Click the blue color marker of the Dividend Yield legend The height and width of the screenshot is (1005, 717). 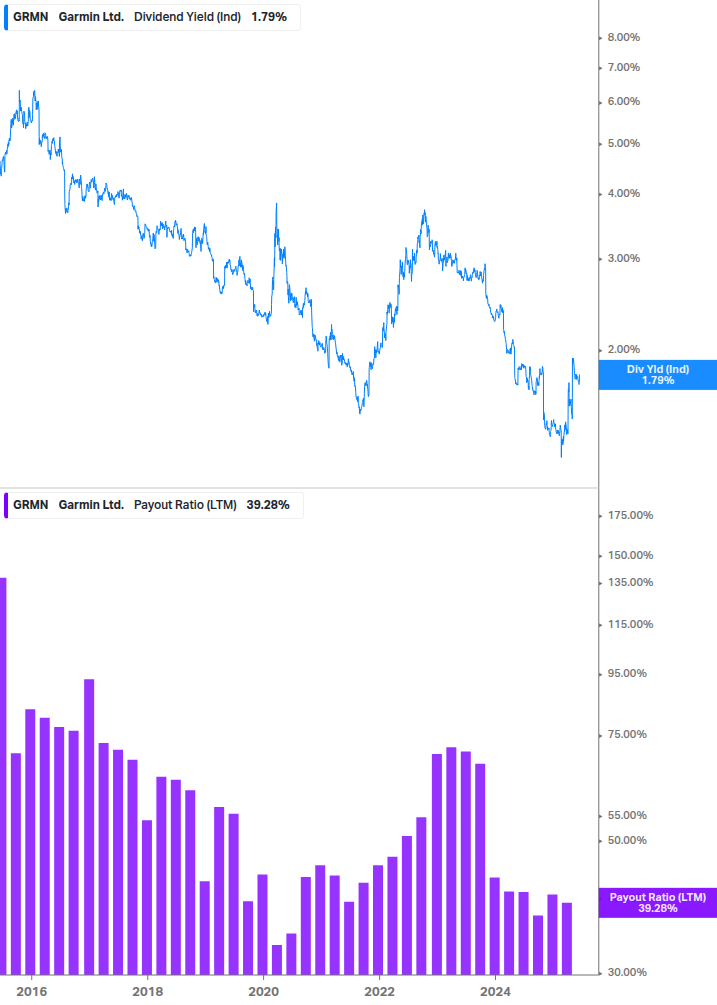point(6,17)
